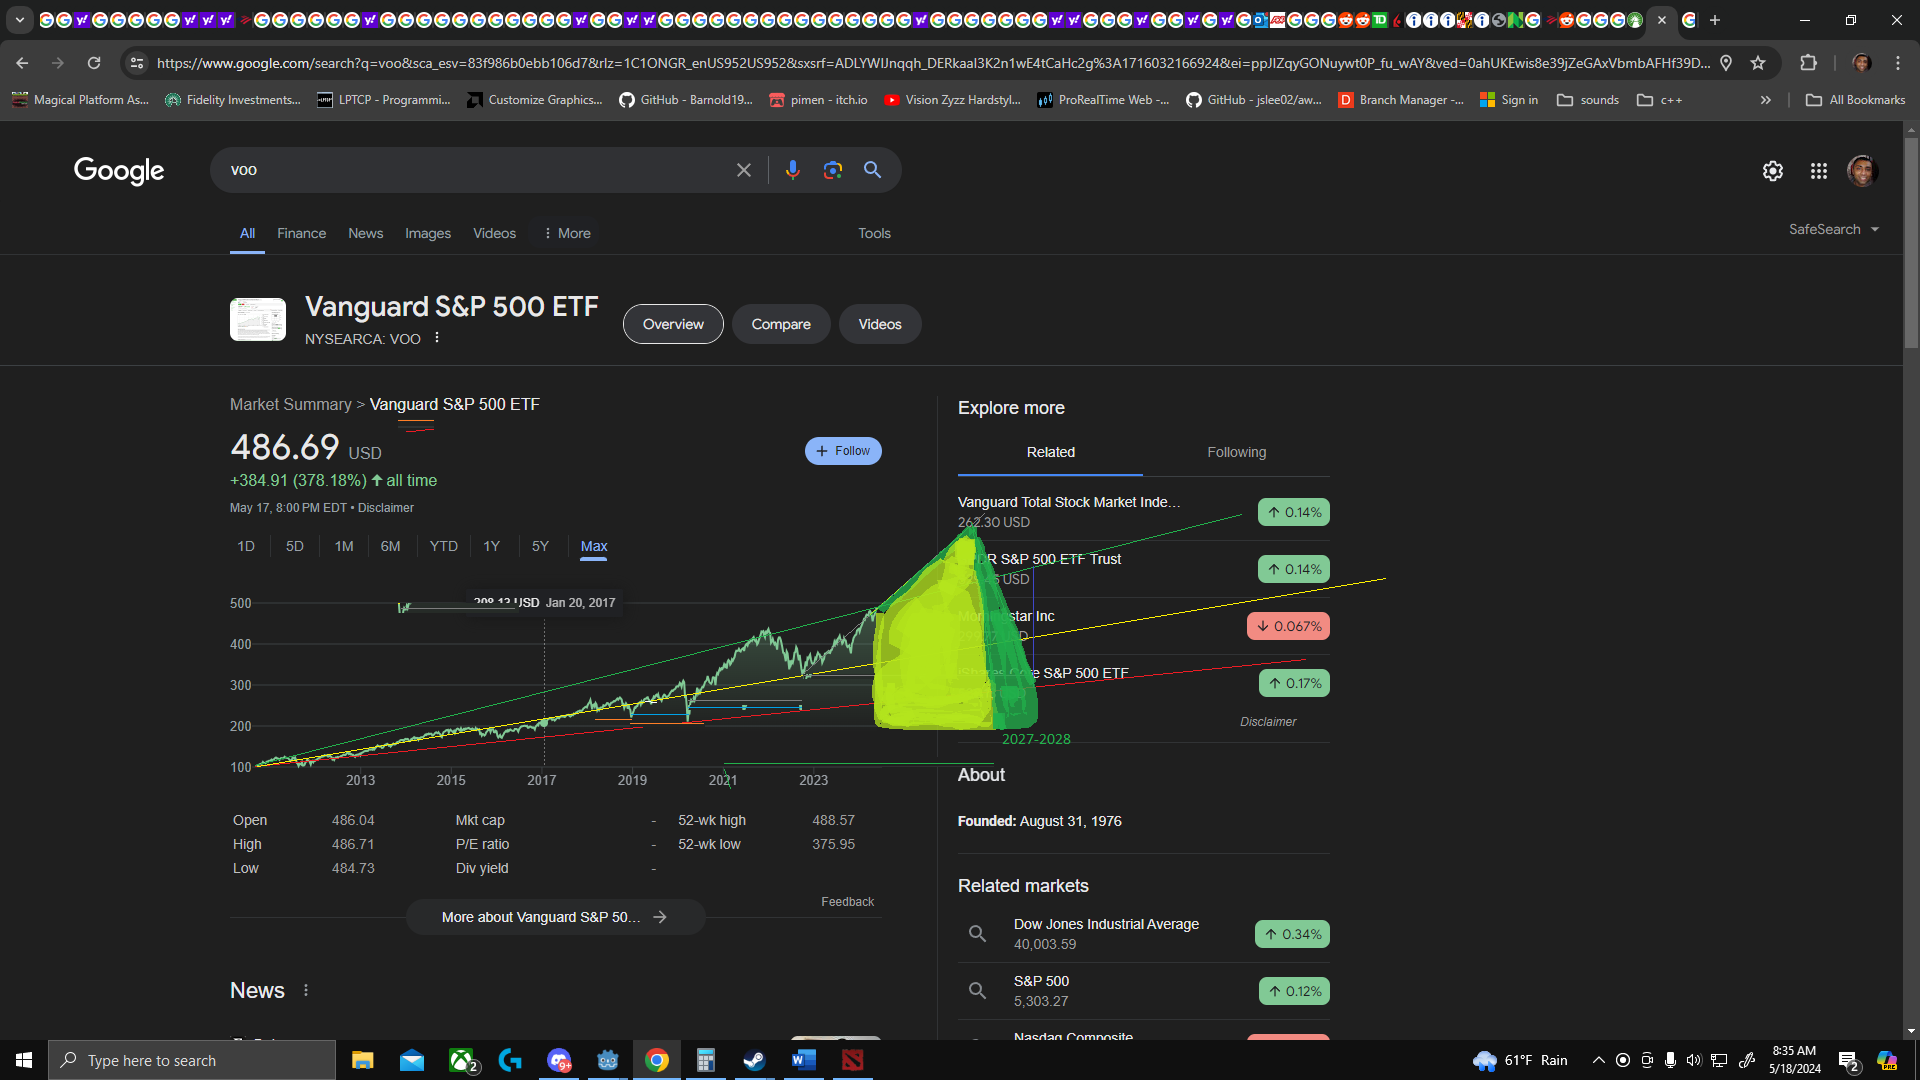
Task: Expand the SafeSearch dropdown
Action: click(x=1833, y=229)
